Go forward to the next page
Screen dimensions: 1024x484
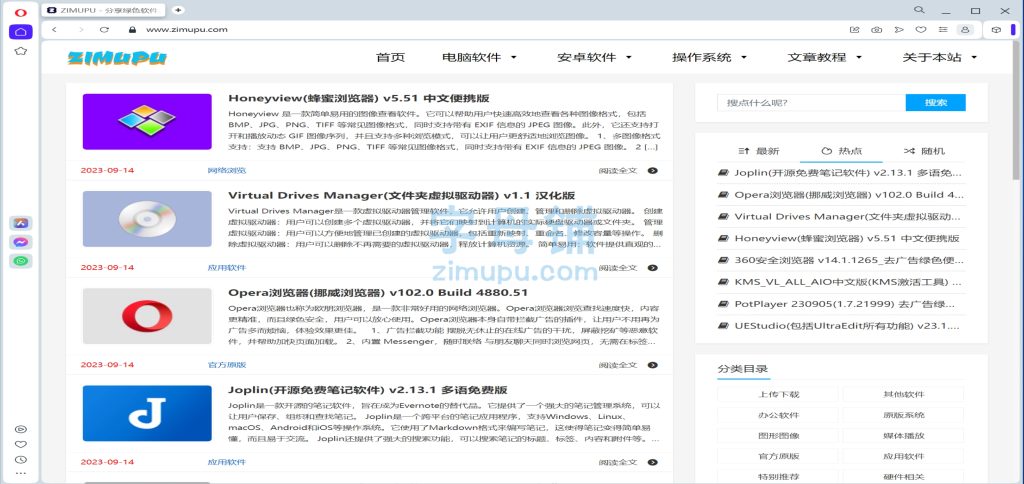tap(81, 29)
